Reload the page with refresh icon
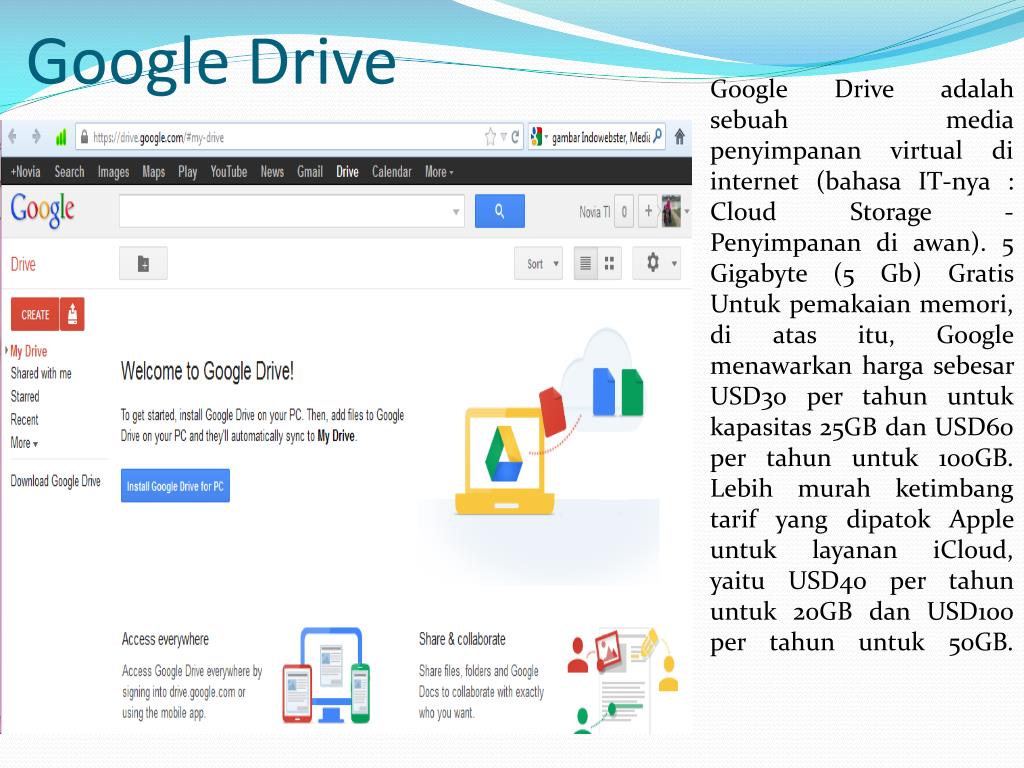The image size is (1024, 768). click(x=515, y=137)
